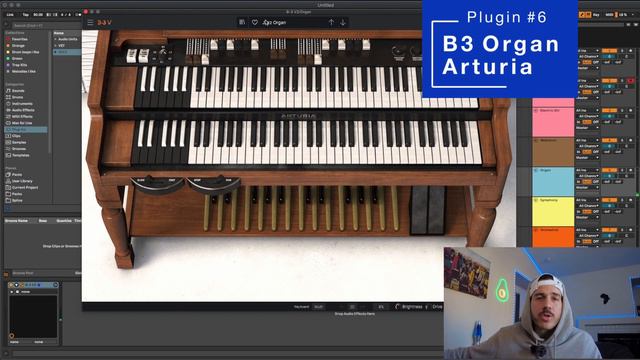The image size is (640, 360).
Task: Toggle Symphony track activator button
Action: point(609,200)
